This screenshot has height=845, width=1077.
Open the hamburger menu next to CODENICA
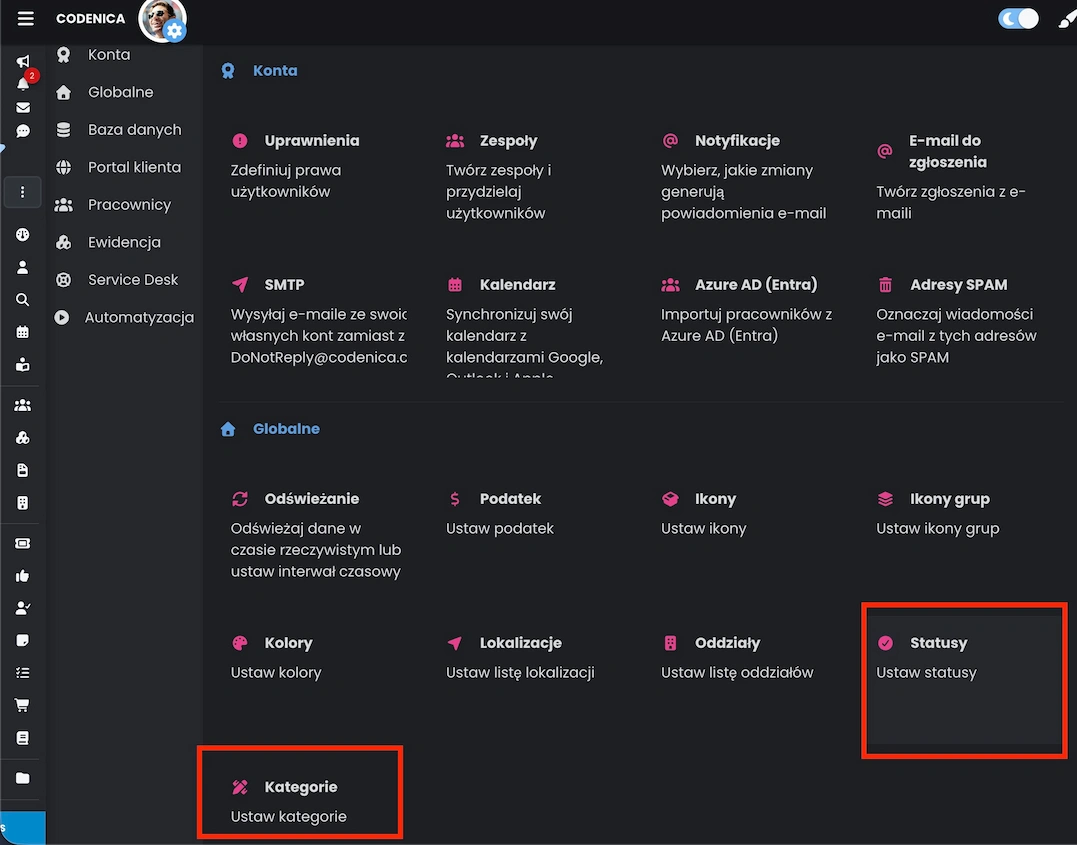pyautogui.click(x=25, y=17)
